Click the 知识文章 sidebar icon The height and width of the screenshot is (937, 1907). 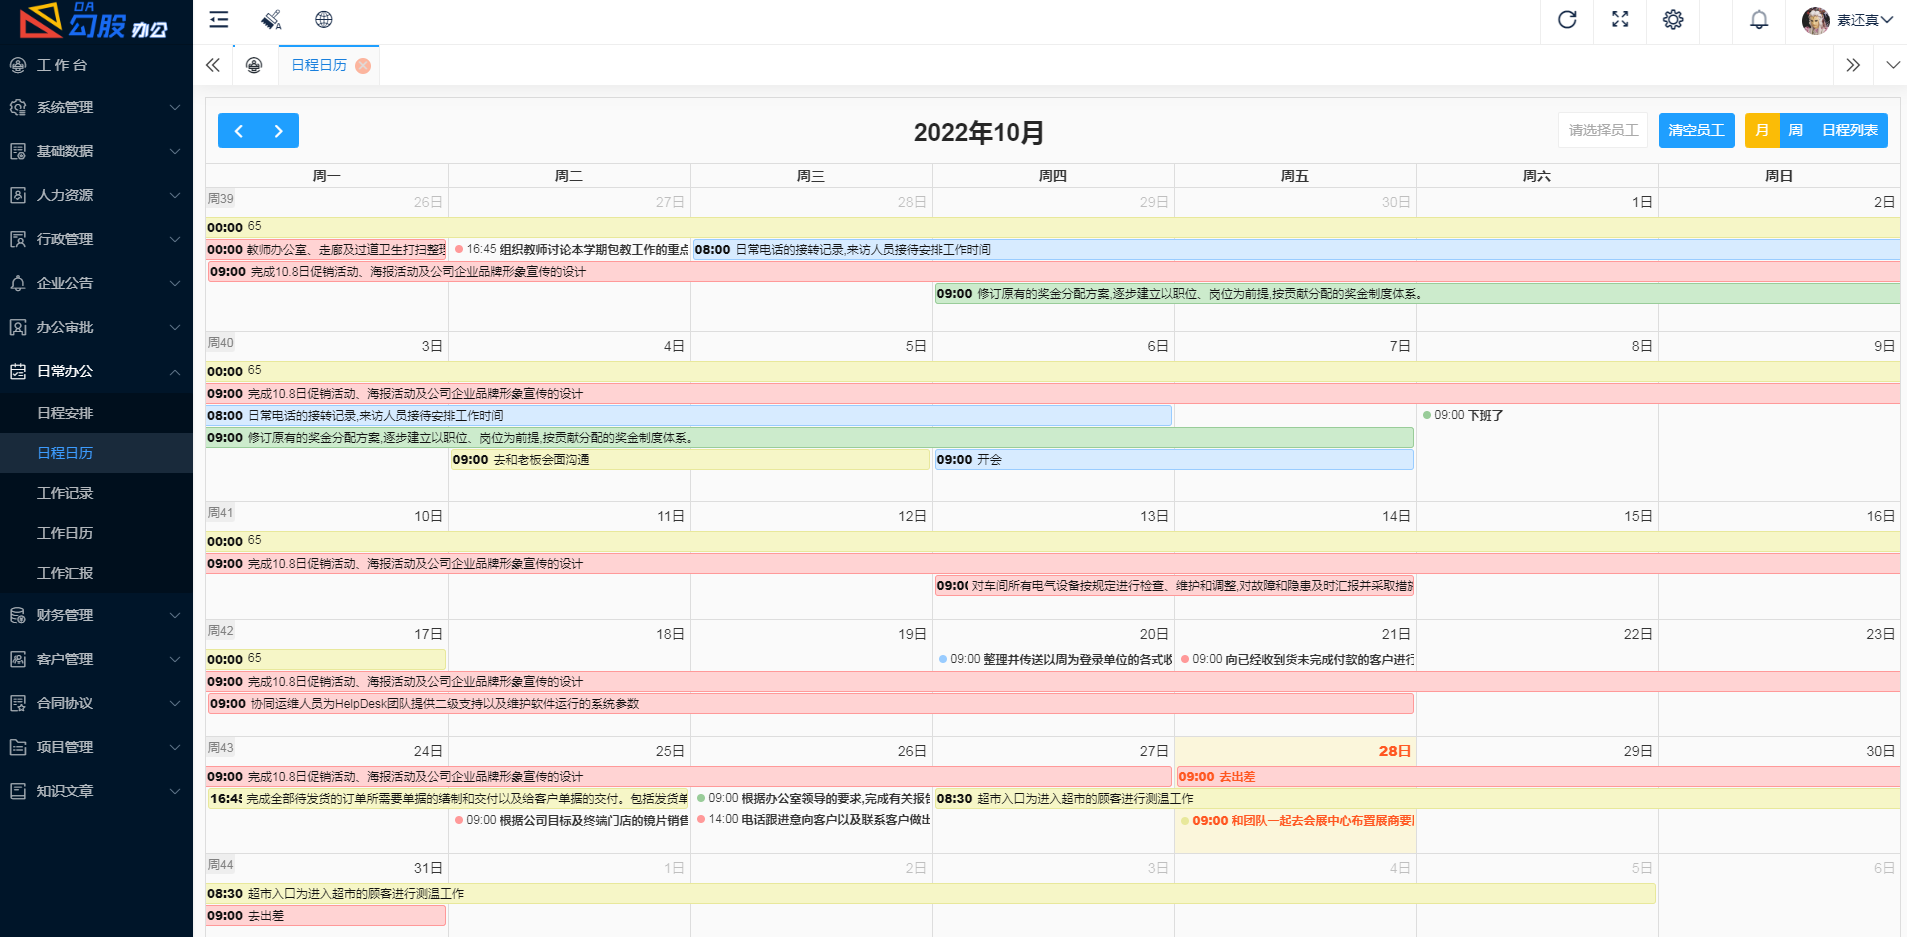click(18, 791)
